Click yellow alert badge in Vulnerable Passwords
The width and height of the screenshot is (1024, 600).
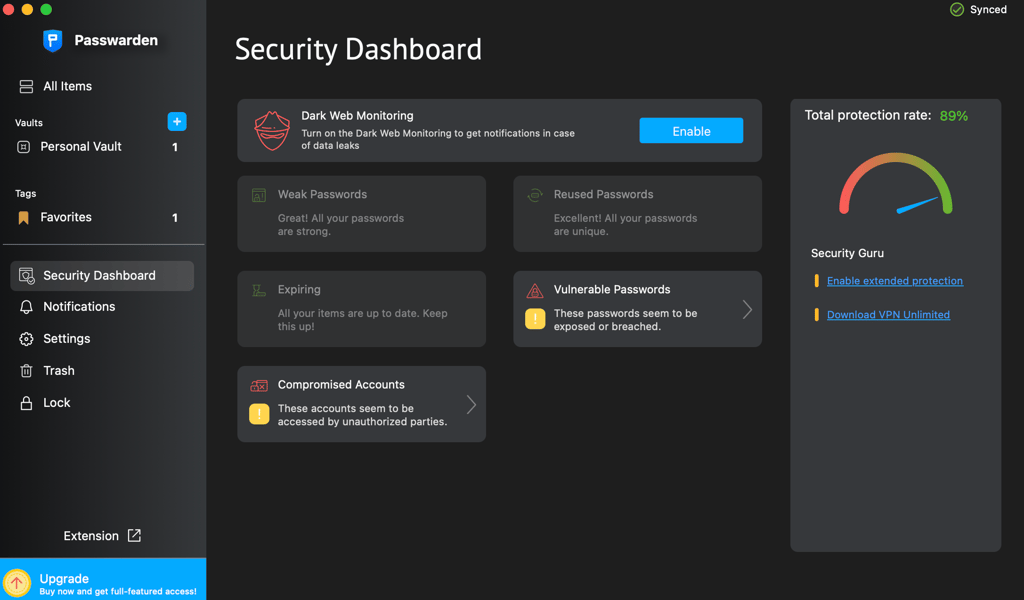click(535, 319)
